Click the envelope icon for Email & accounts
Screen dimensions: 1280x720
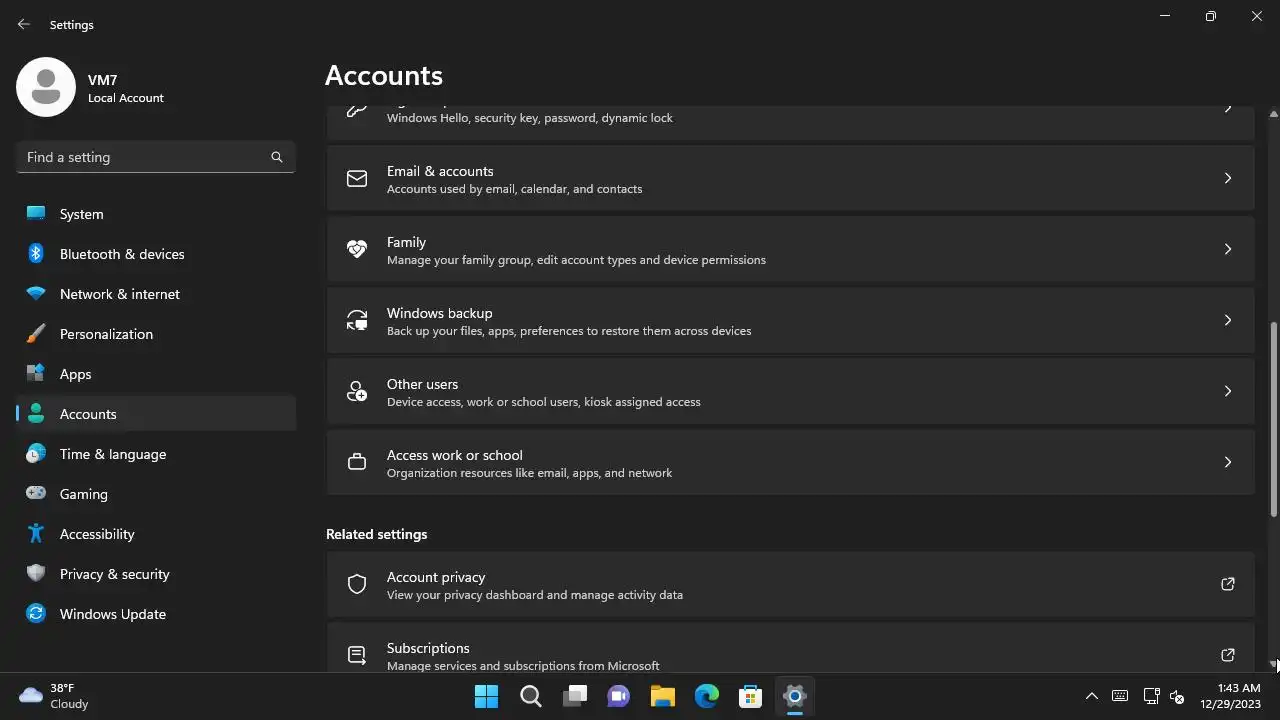357,178
